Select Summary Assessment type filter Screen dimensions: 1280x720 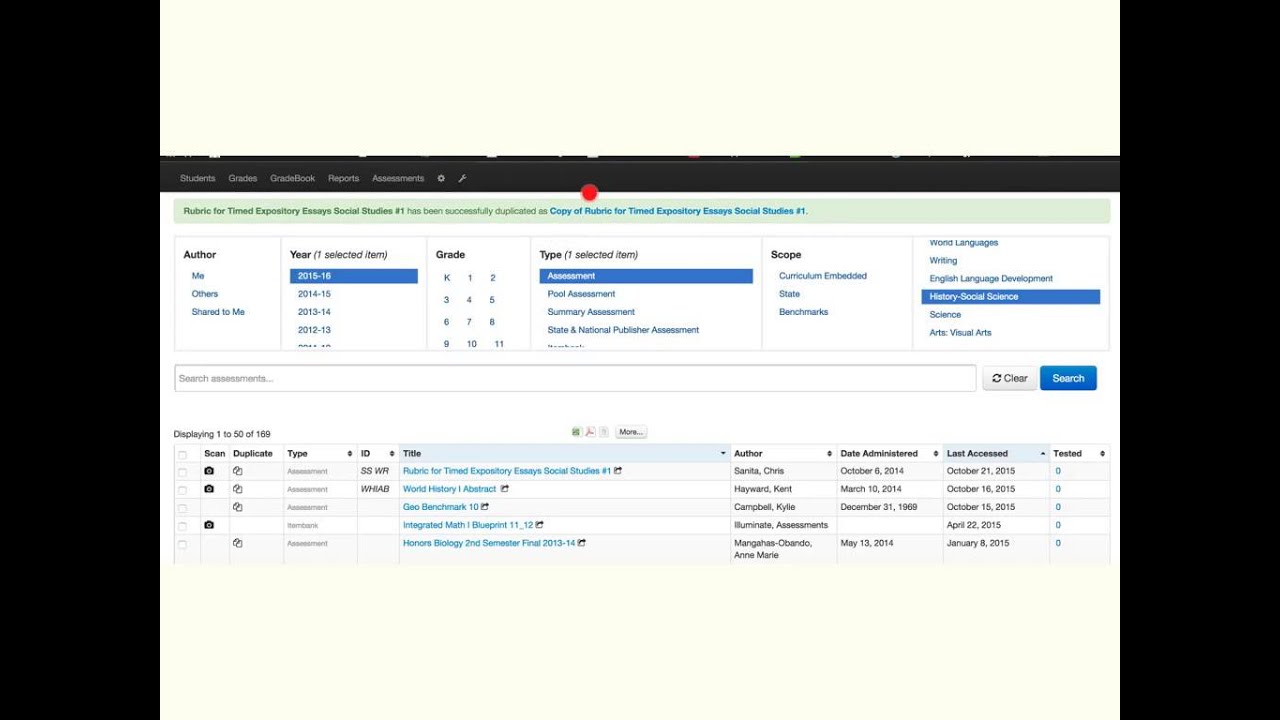(591, 312)
